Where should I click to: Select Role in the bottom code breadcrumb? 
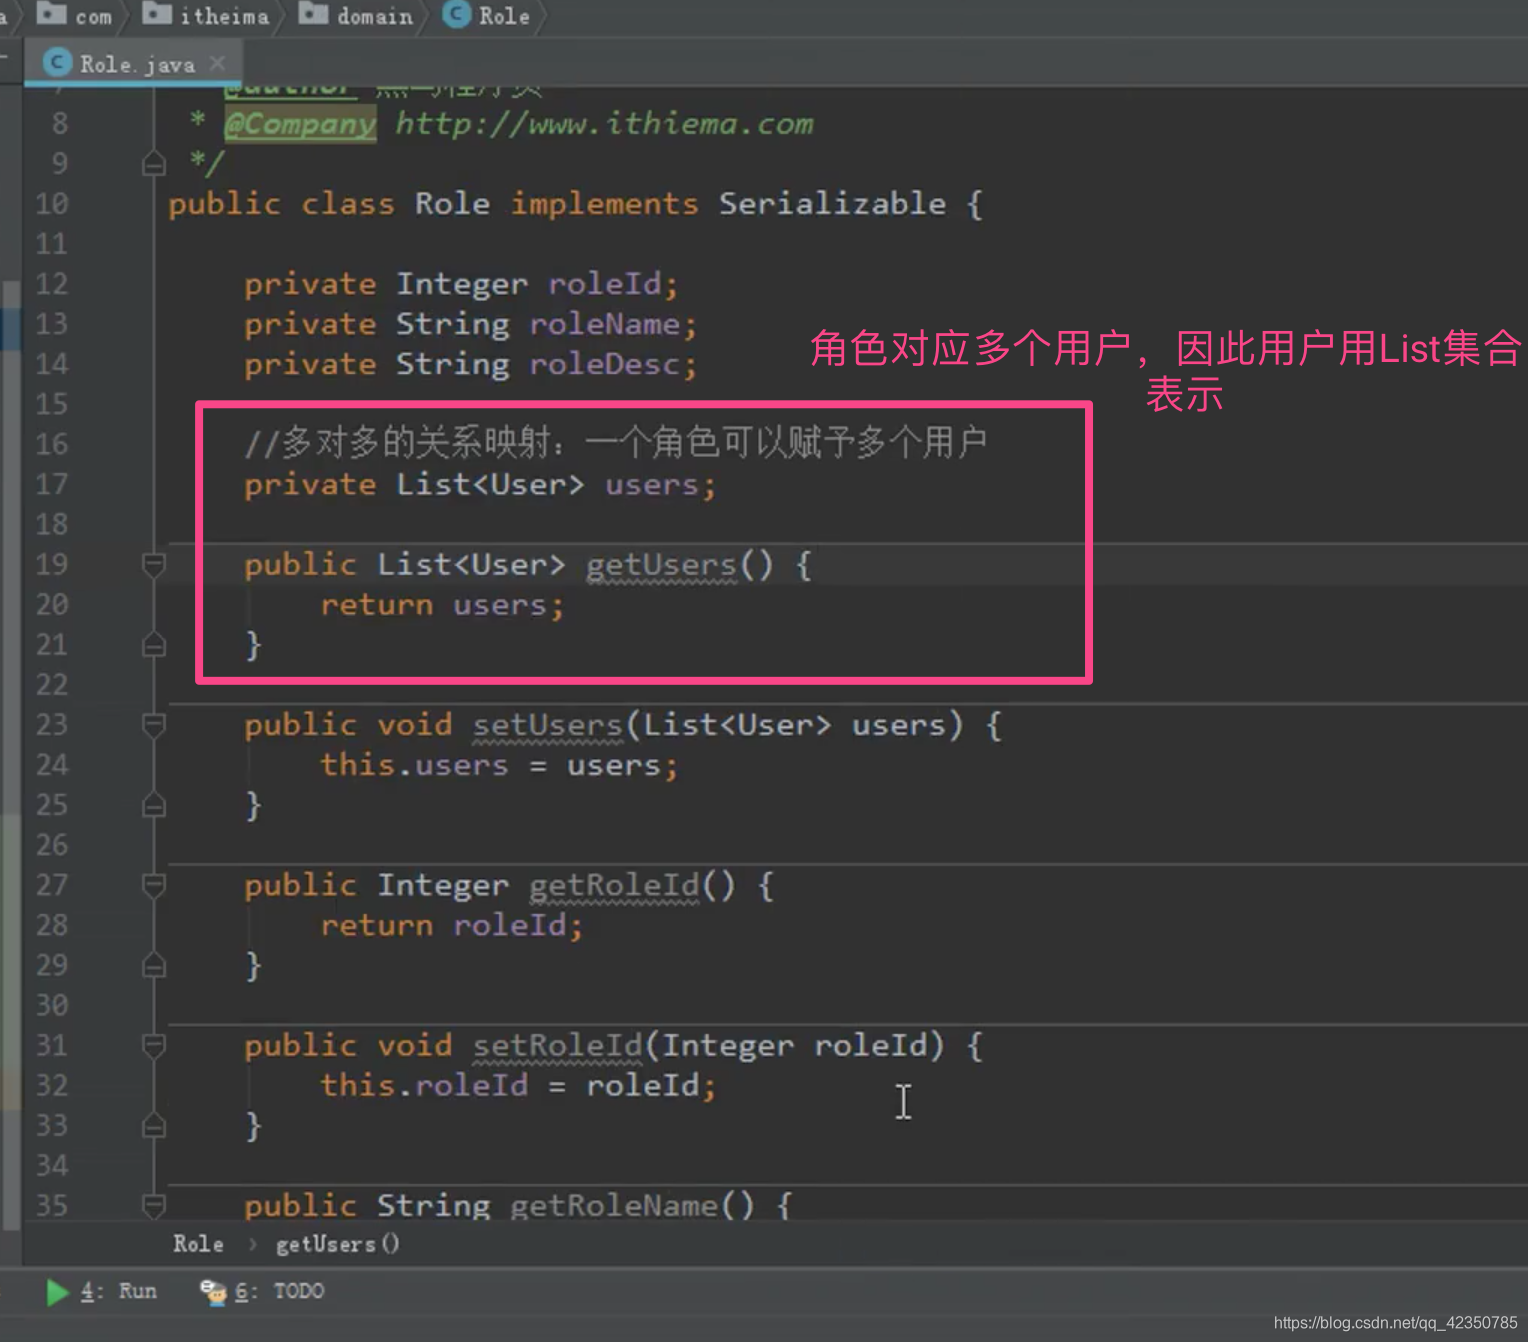[x=198, y=1244]
